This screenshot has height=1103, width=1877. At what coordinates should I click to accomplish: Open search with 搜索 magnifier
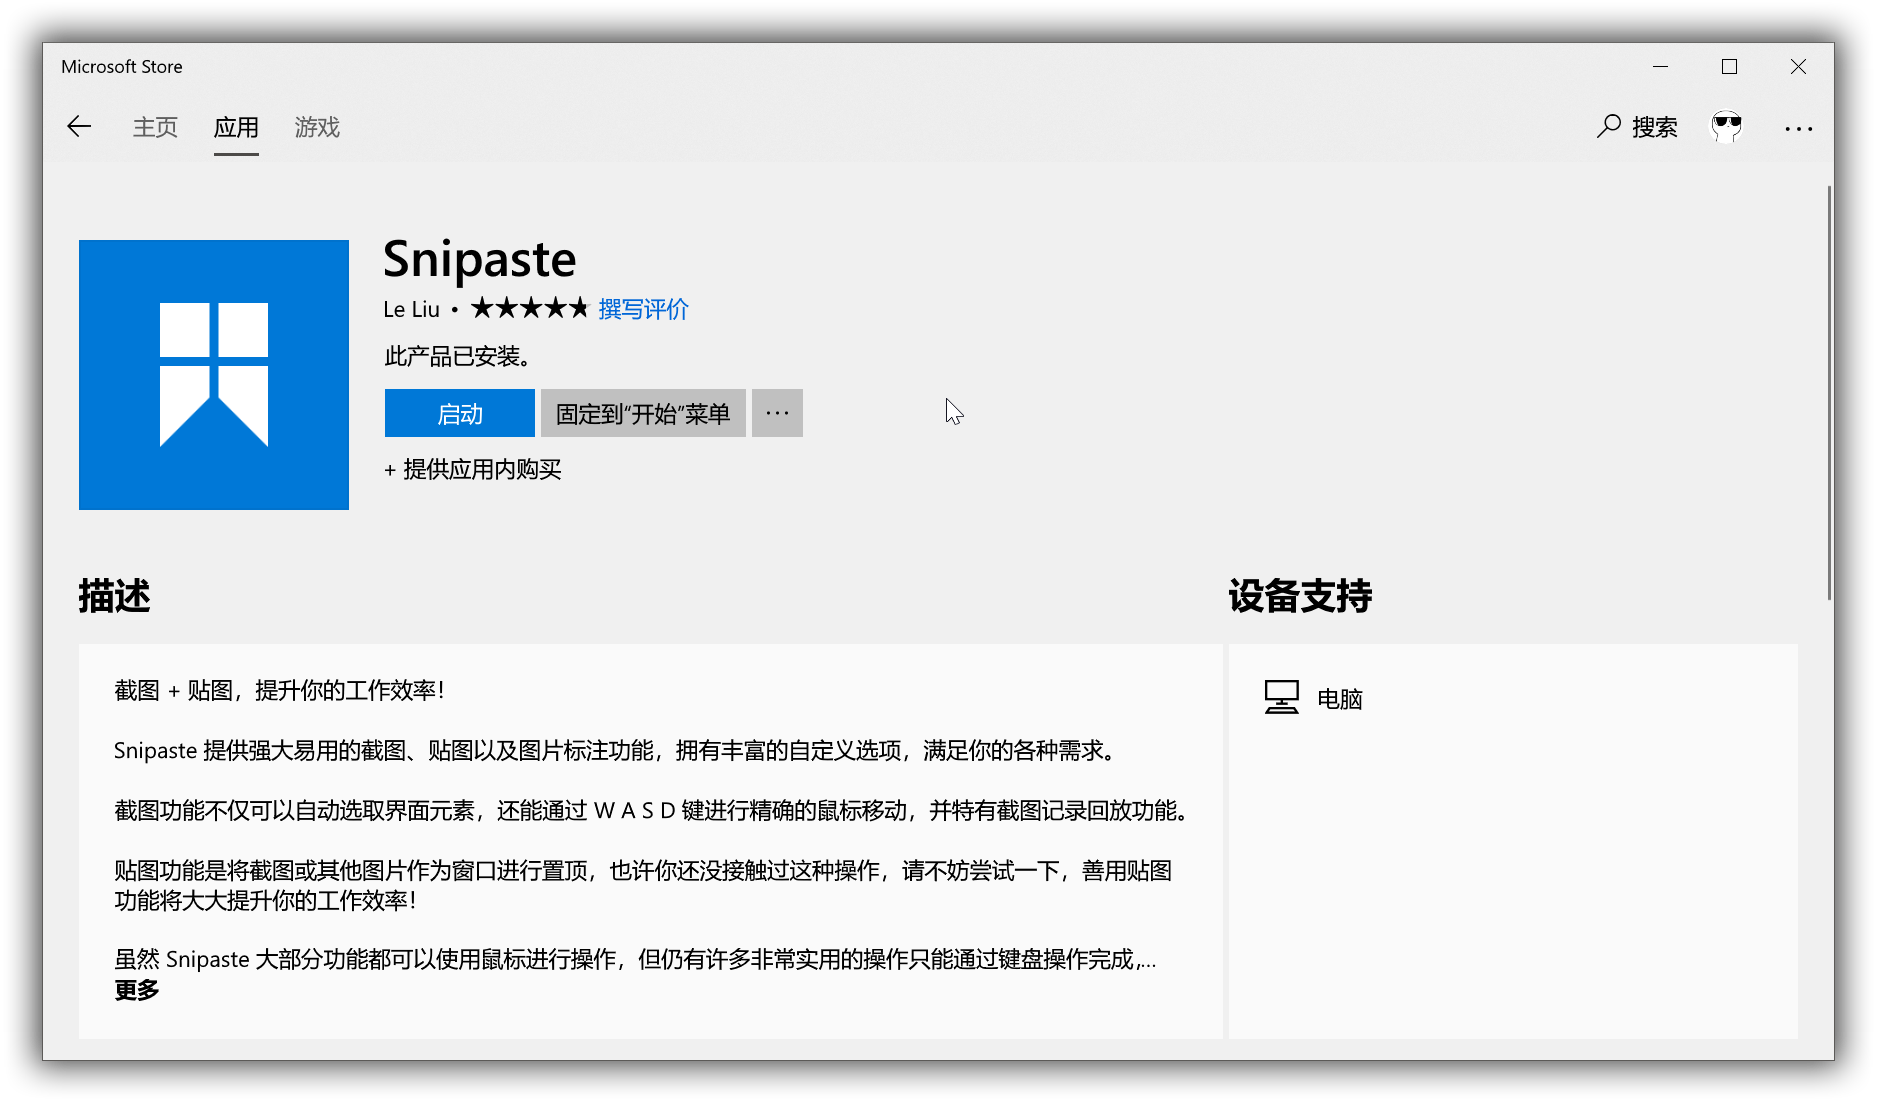tap(1637, 127)
